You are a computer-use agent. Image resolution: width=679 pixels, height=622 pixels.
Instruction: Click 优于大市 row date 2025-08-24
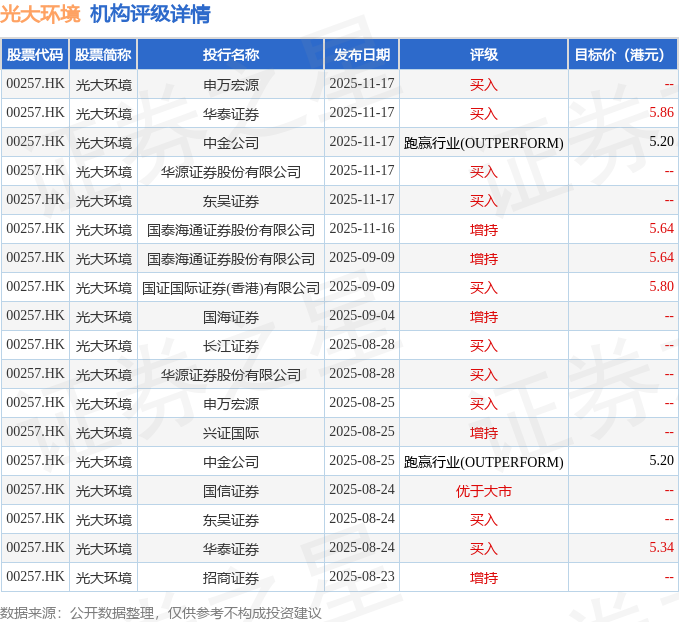362,489
